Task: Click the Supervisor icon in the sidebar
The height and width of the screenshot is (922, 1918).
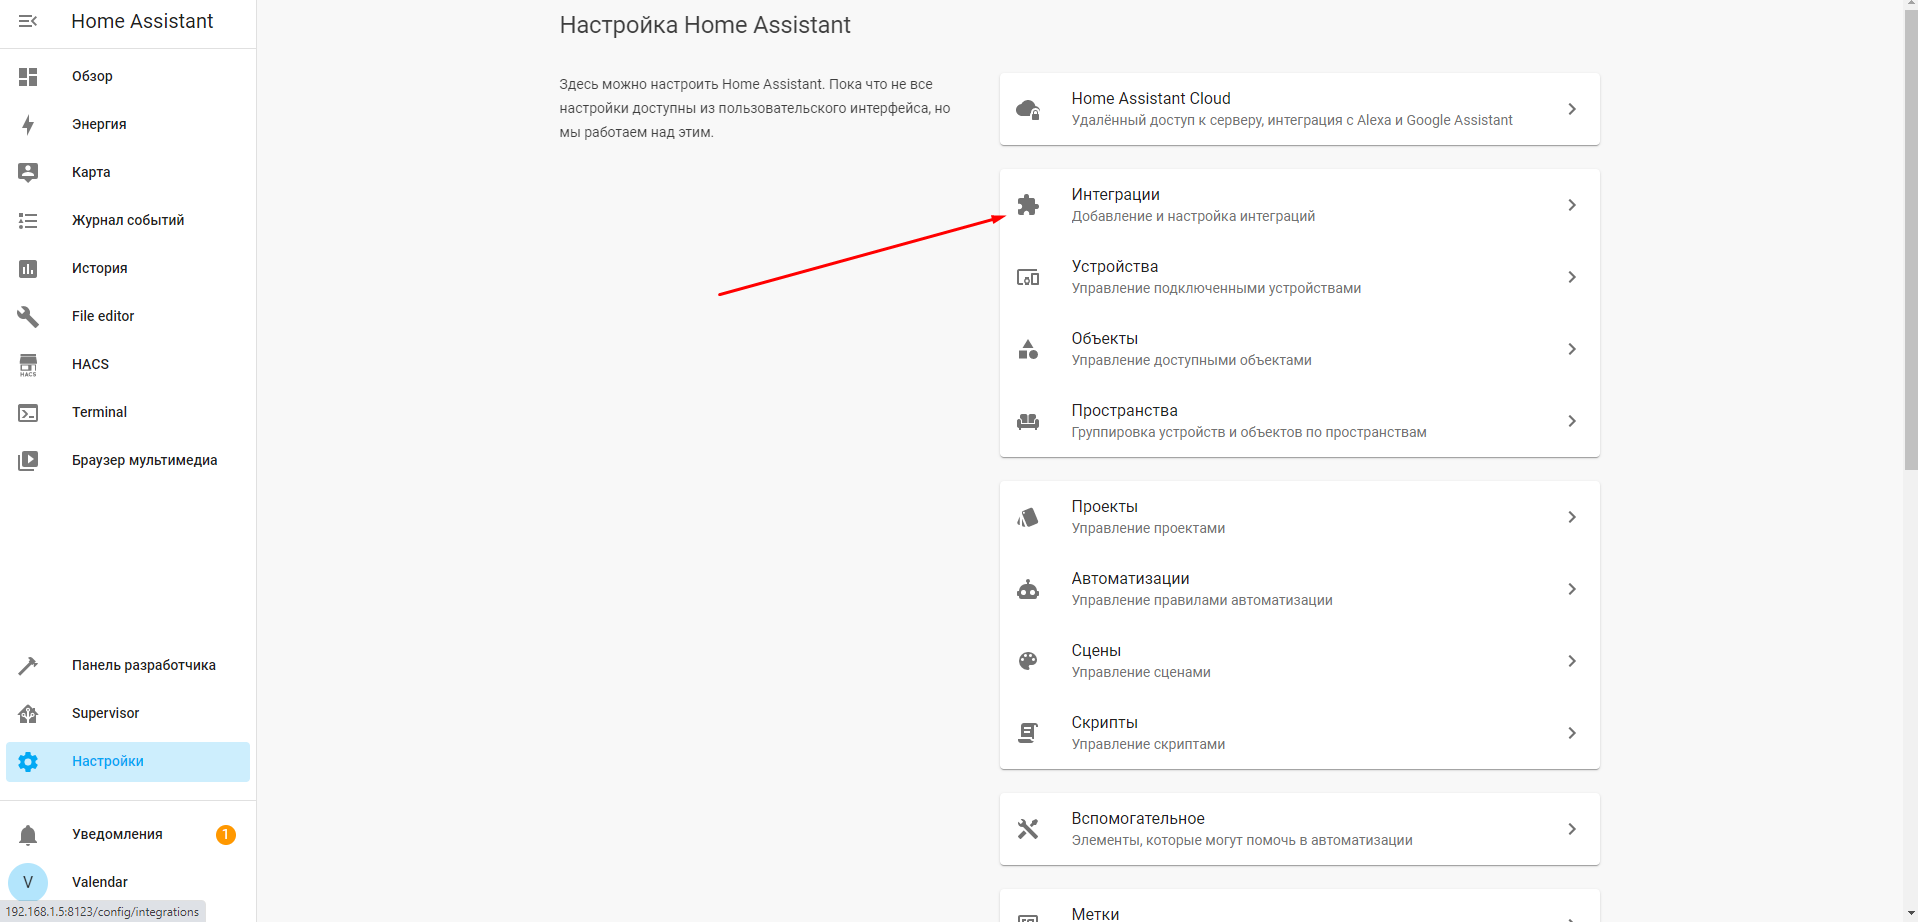Action: 28,713
